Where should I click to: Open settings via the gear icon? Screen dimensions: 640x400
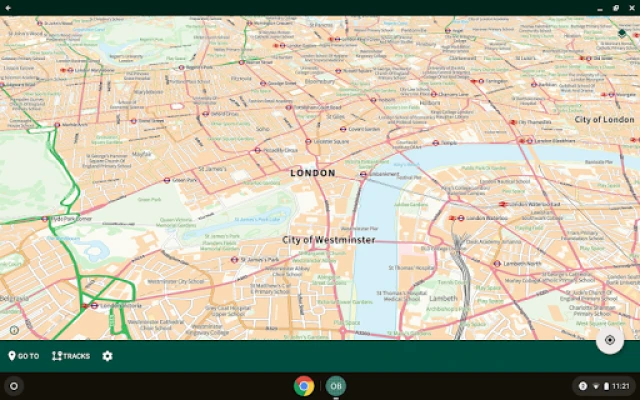pyautogui.click(x=107, y=356)
